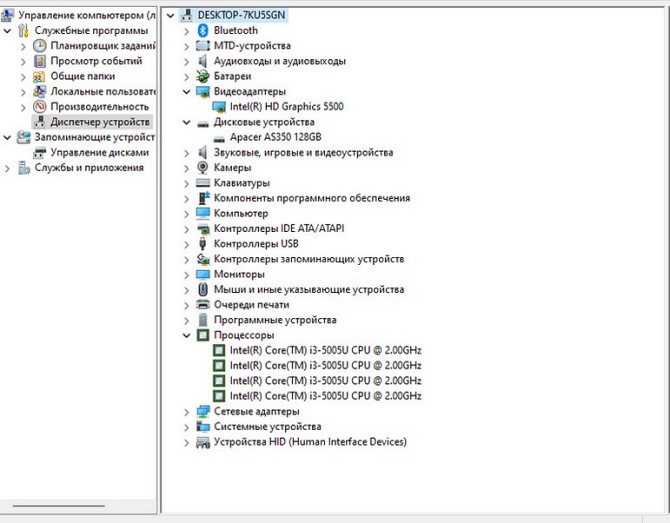The image size is (670, 523).
Task: Select the first Intel Core i3-5005U processor entry
Action: [x=325, y=351]
